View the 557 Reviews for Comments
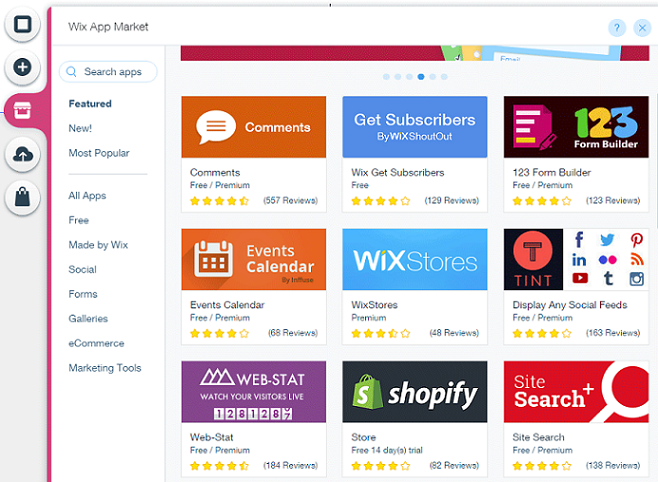 pyautogui.click(x=290, y=201)
